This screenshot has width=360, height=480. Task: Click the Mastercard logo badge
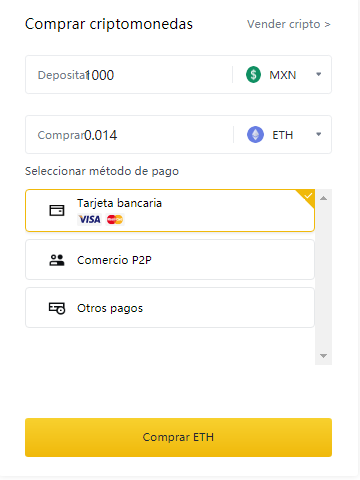tap(115, 219)
